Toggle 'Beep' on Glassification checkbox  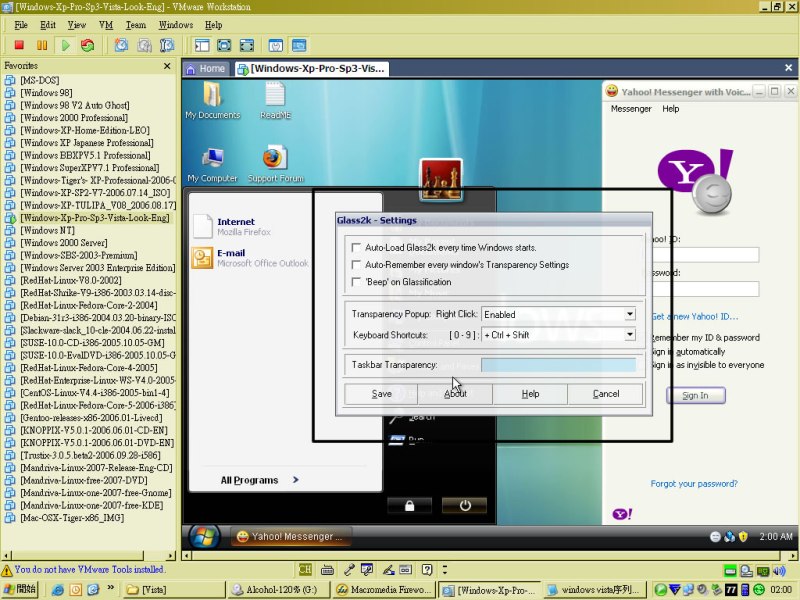tap(355, 282)
